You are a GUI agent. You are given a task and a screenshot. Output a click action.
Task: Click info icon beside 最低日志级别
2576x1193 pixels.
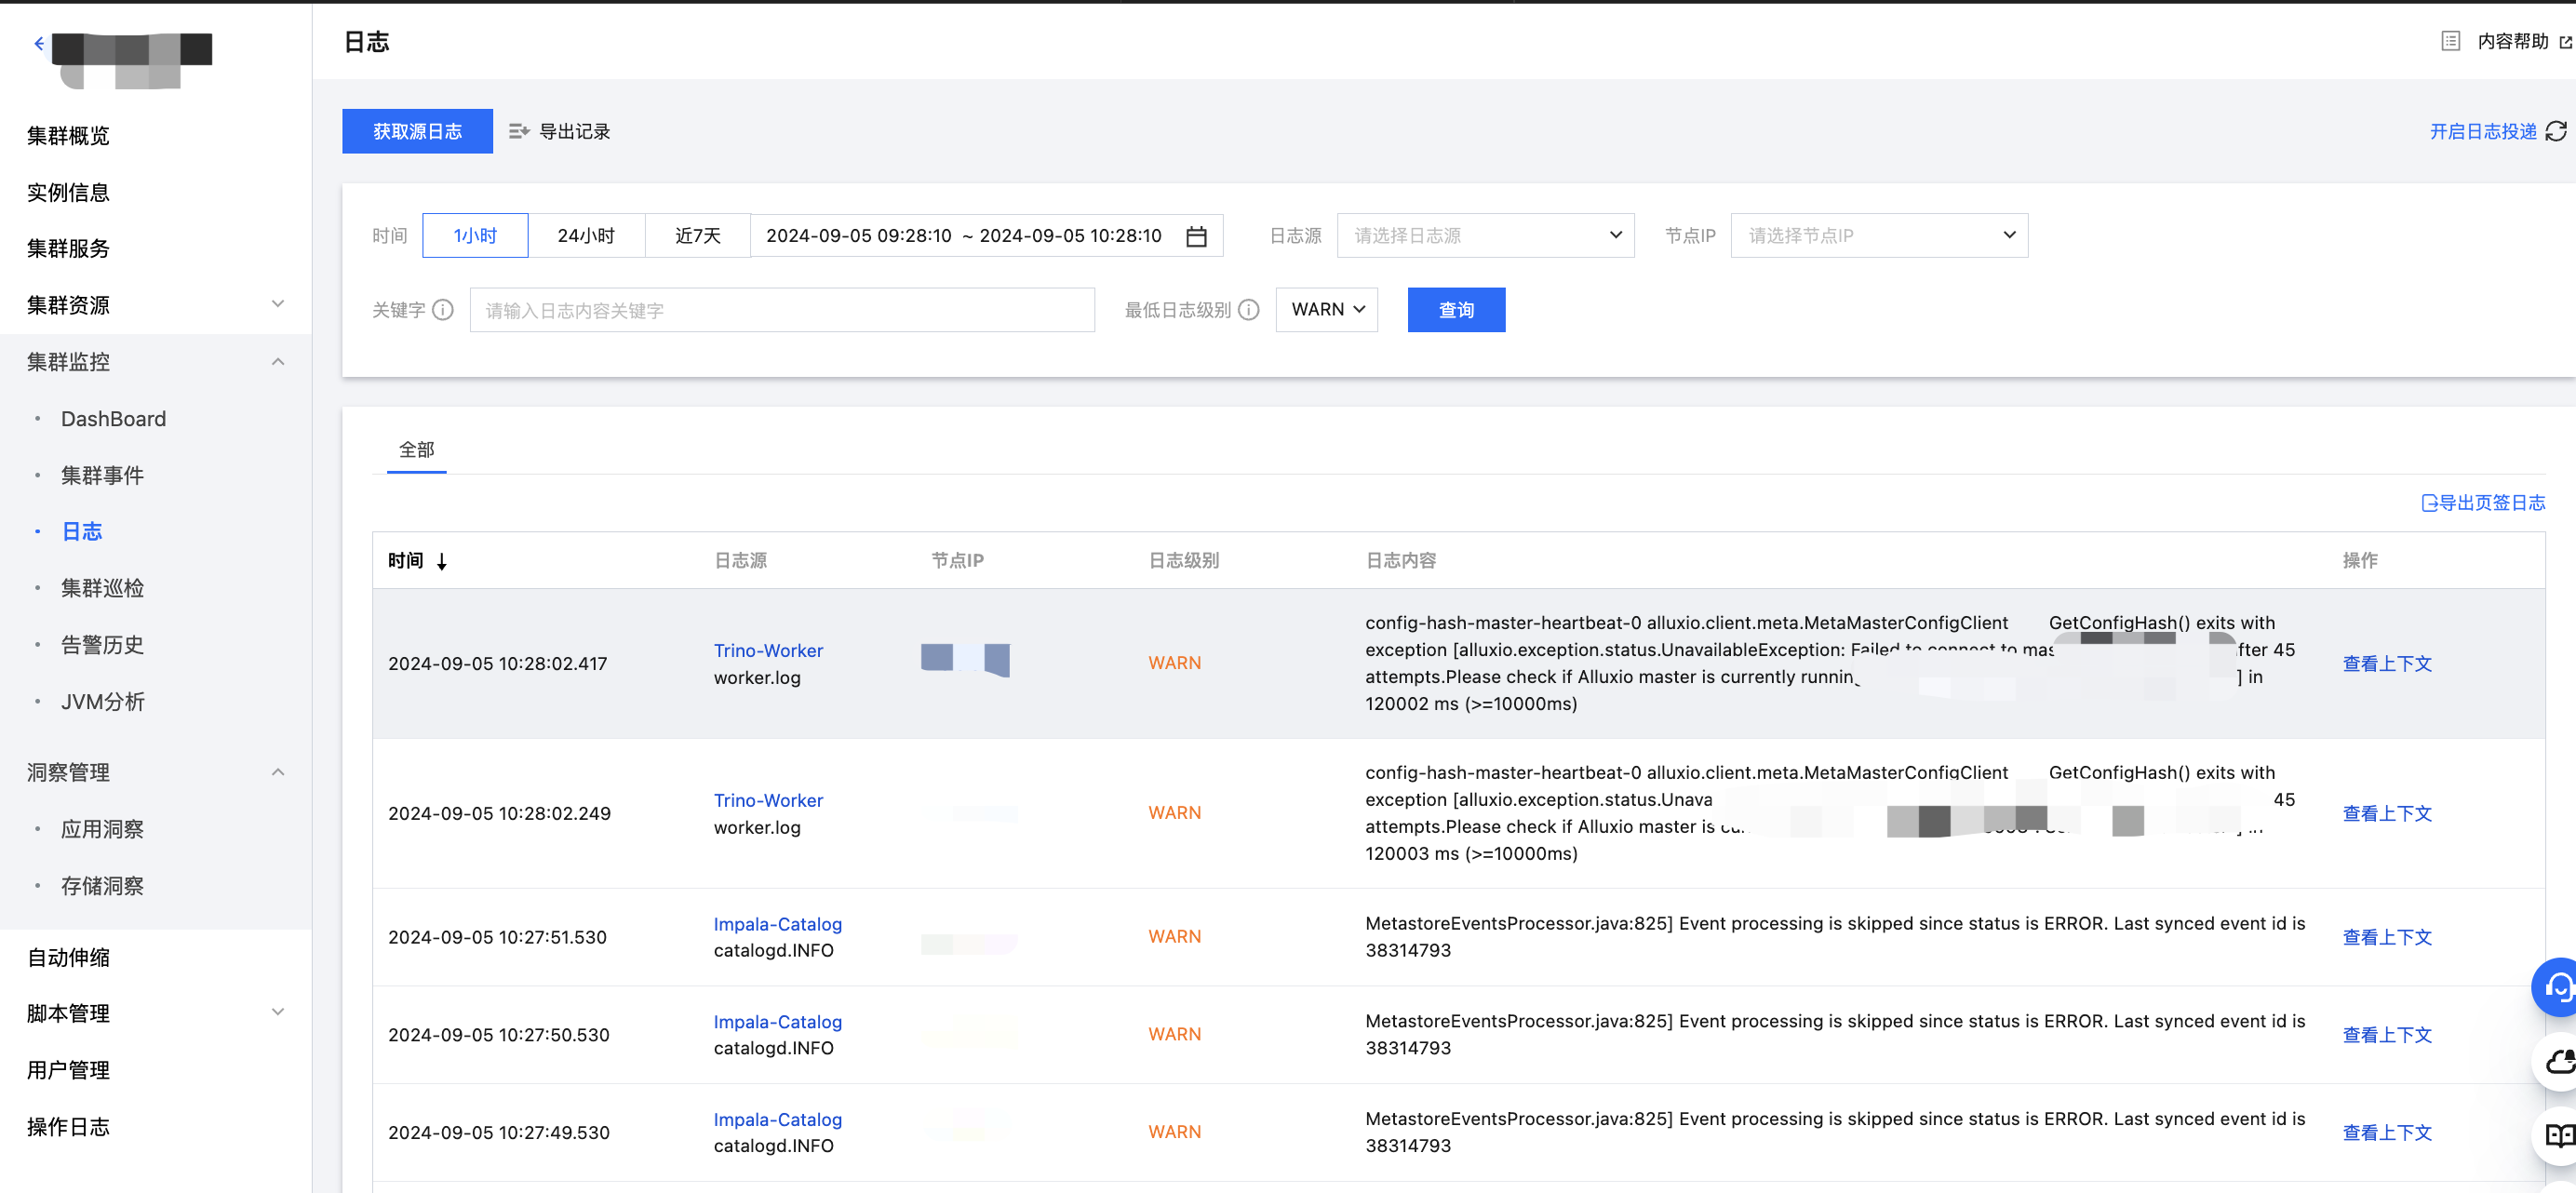tap(1248, 310)
